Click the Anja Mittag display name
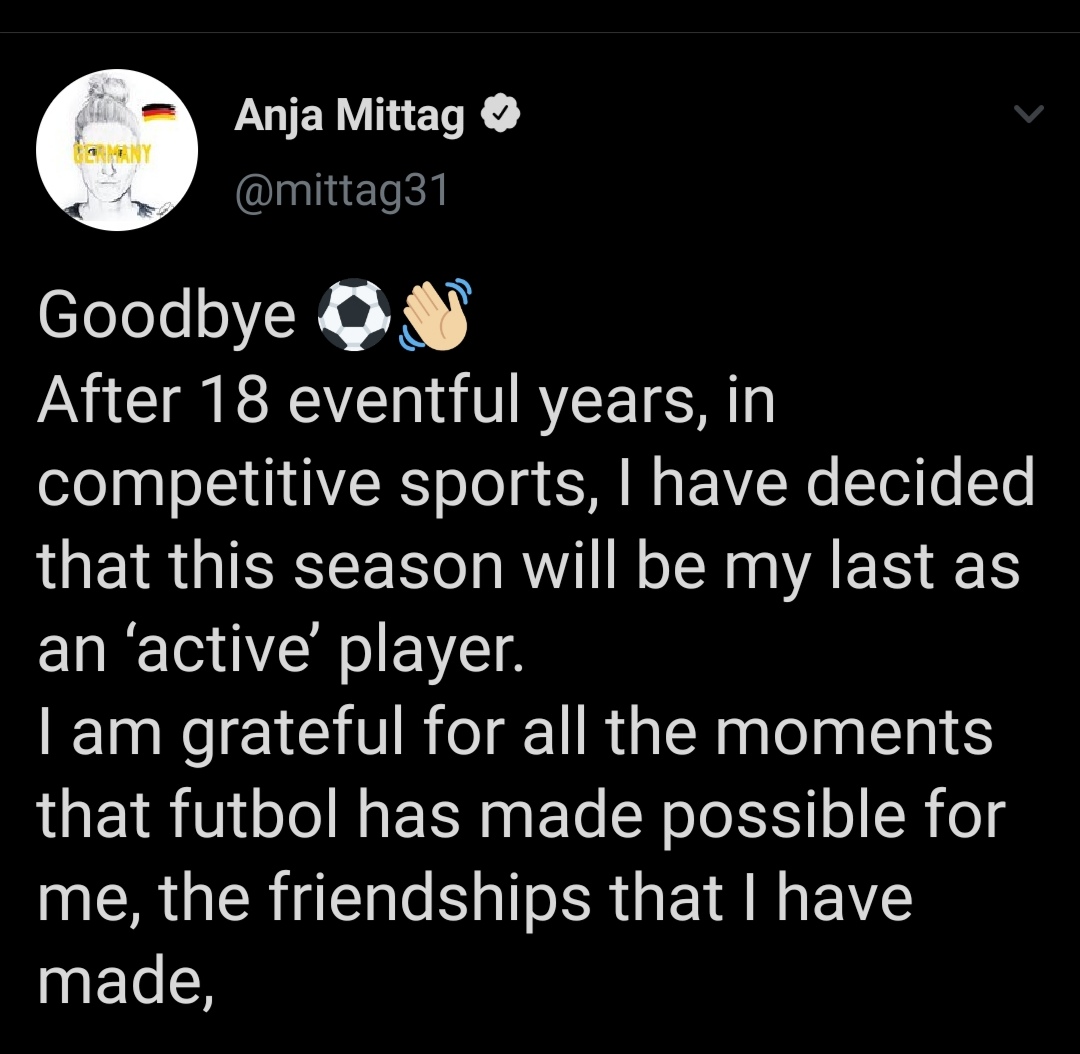Image resolution: width=1080 pixels, height=1054 pixels. 349,116
